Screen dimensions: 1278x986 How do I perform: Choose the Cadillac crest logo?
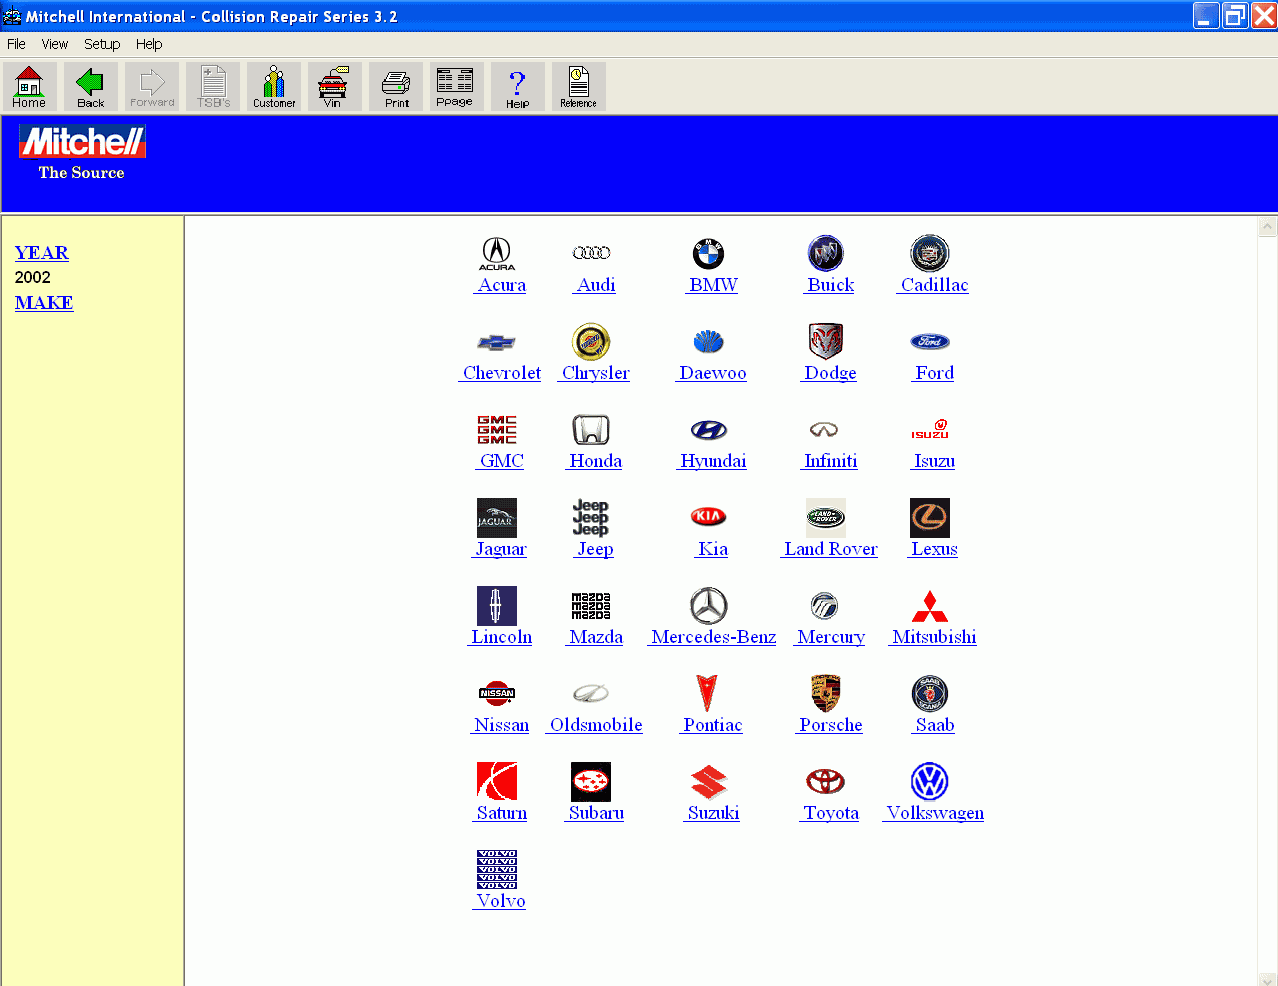click(x=930, y=254)
